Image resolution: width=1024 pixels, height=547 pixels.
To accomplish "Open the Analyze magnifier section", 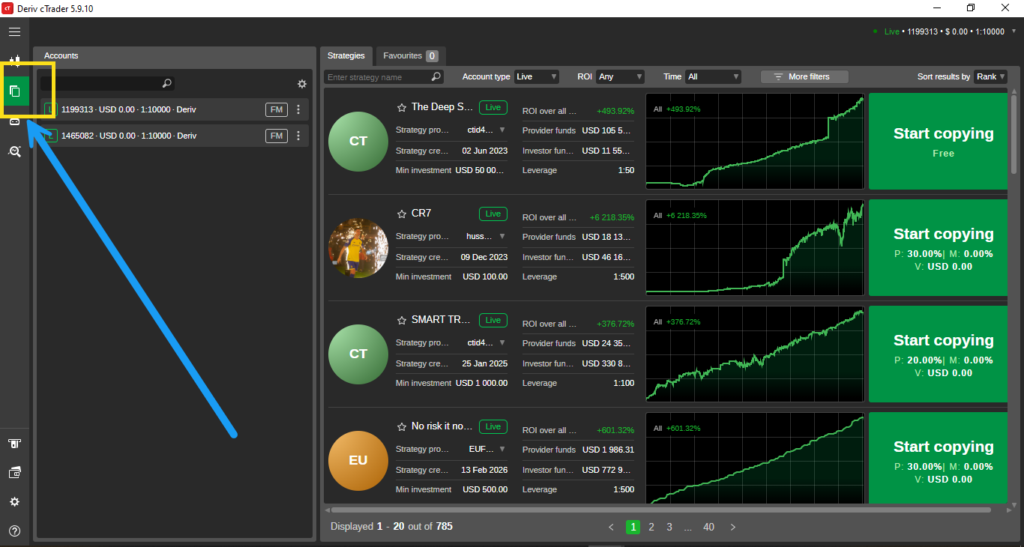I will [14, 151].
